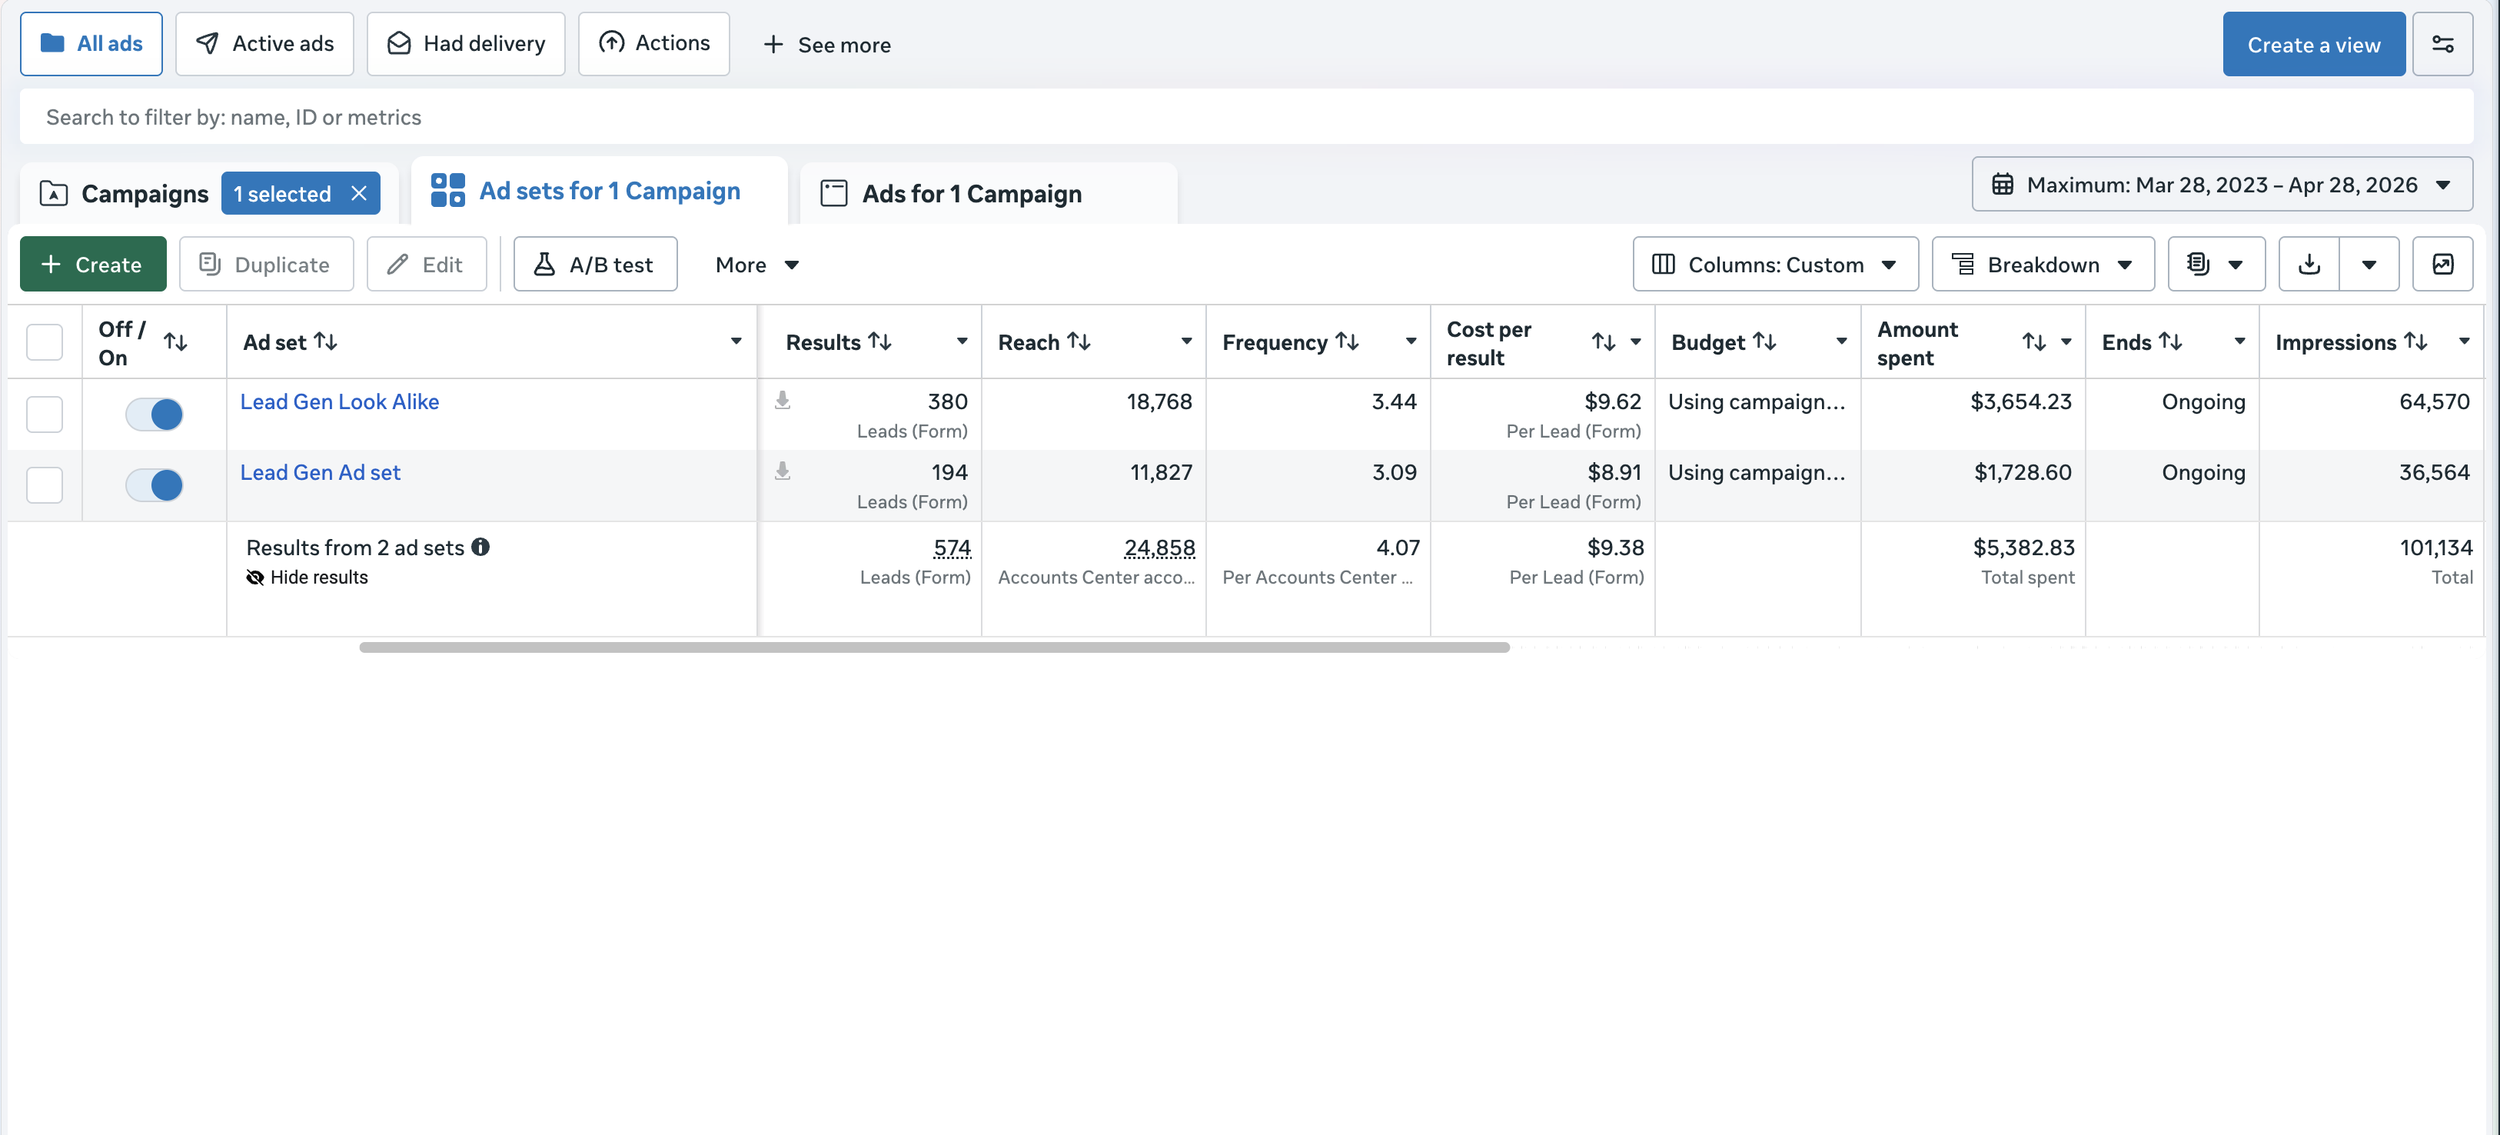Open the Lead Gen Ad set link
This screenshot has height=1135, width=2500.
pyautogui.click(x=320, y=472)
